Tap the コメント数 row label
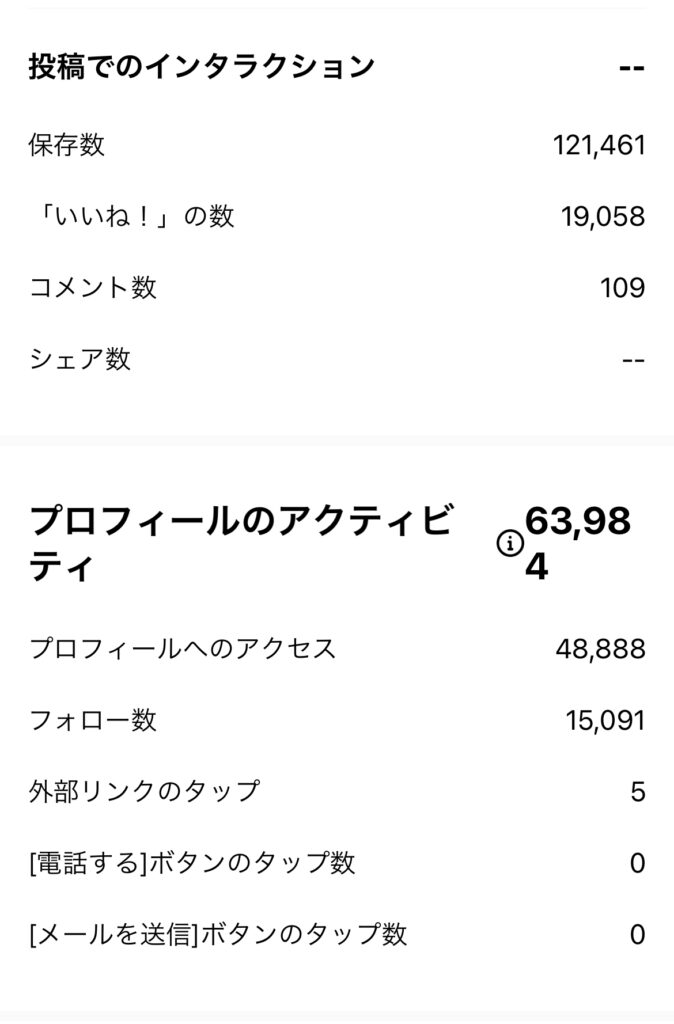The image size is (674, 1024). click(x=93, y=287)
